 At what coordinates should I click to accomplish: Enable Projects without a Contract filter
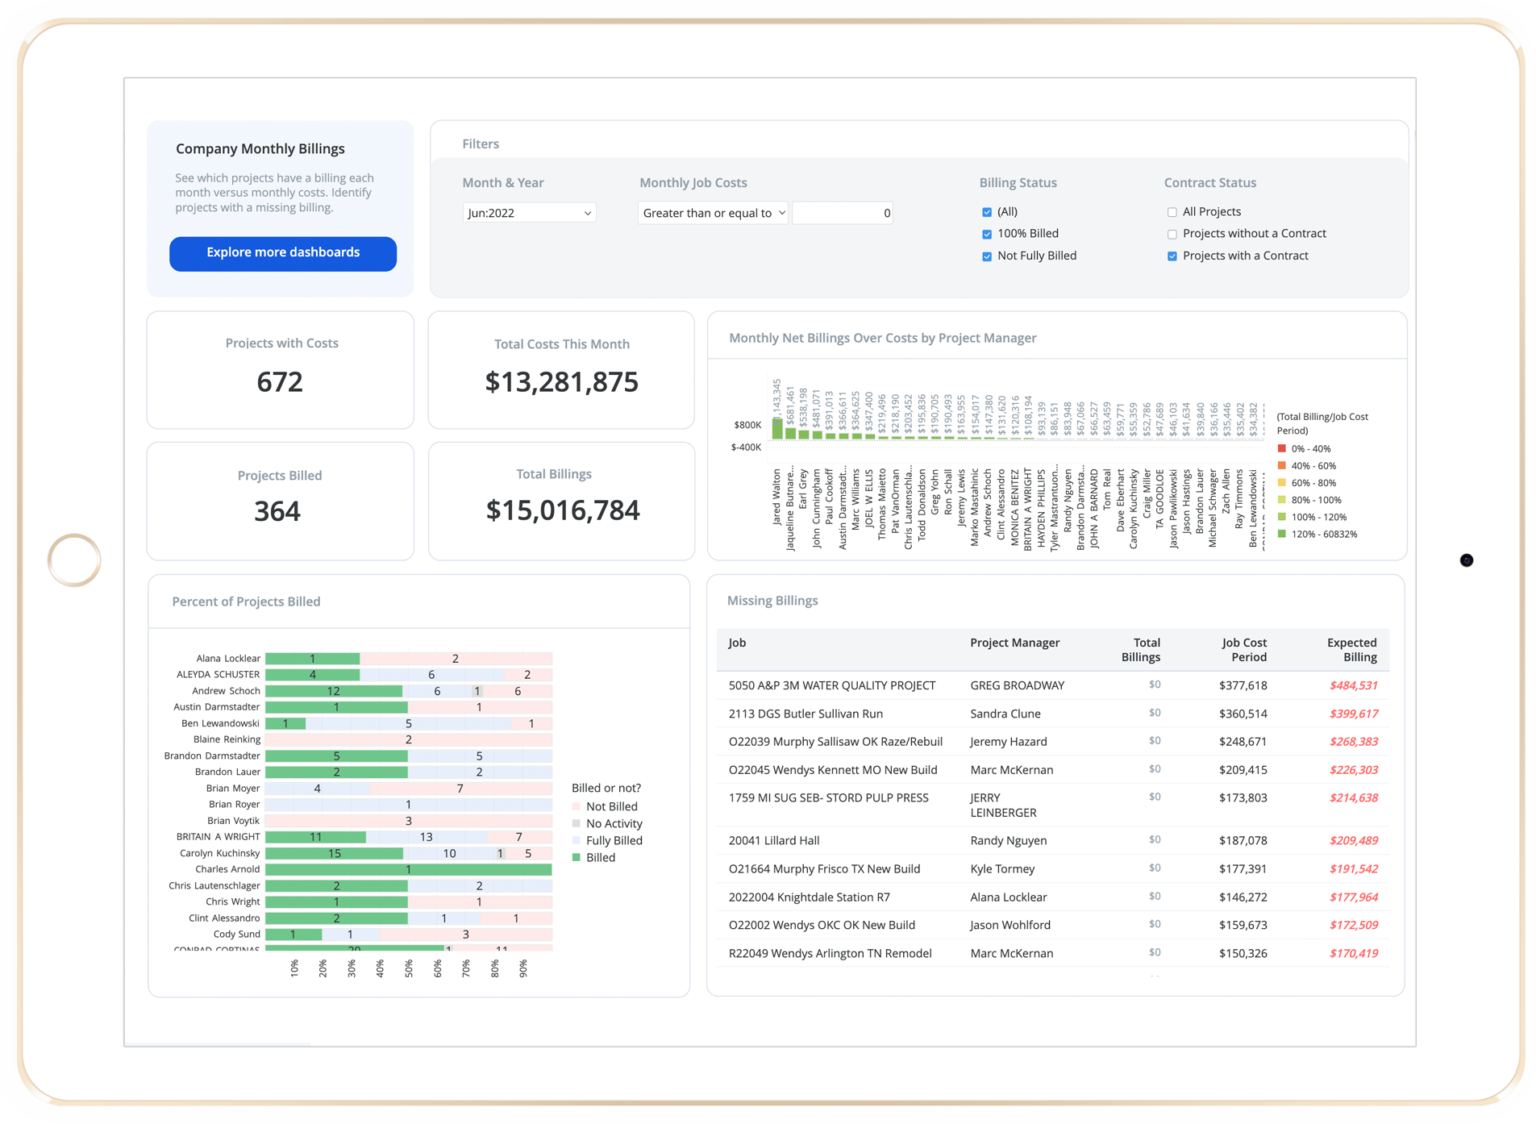1172,233
